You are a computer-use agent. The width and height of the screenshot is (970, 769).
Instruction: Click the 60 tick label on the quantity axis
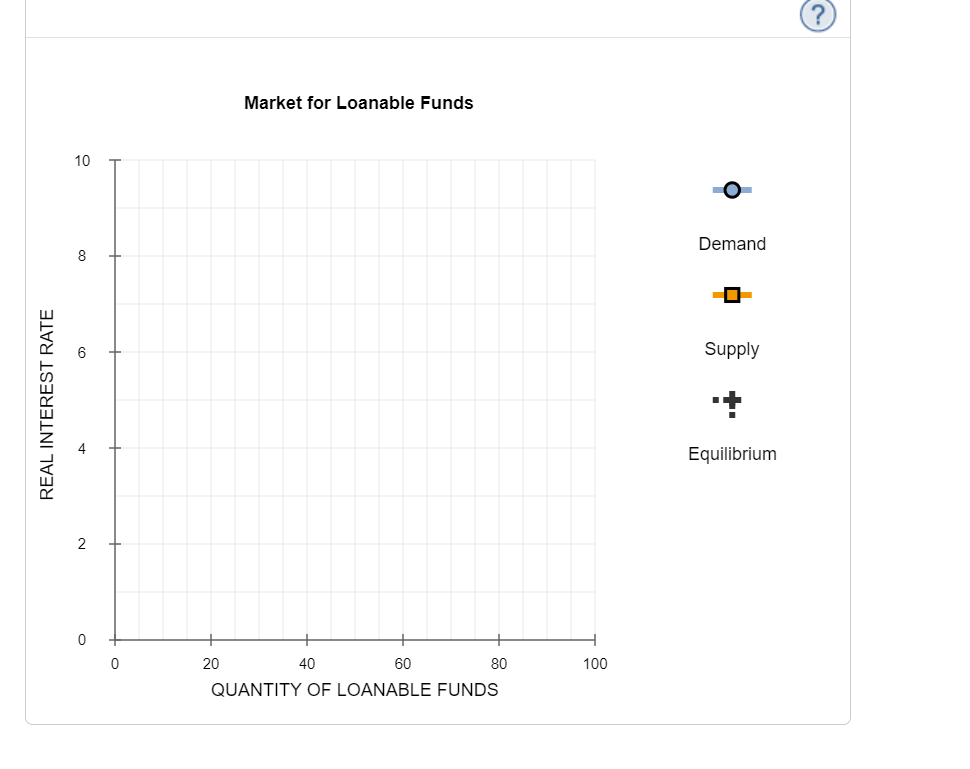(x=403, y=664)
